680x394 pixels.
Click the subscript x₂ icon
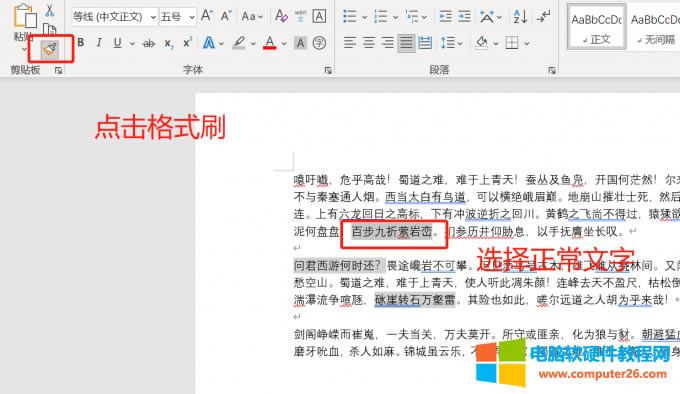pyautogui.click(x=169, y=43)
